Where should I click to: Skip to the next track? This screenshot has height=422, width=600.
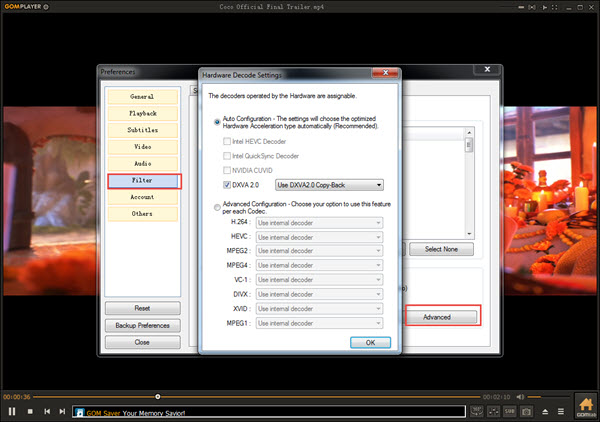(63, 411)
